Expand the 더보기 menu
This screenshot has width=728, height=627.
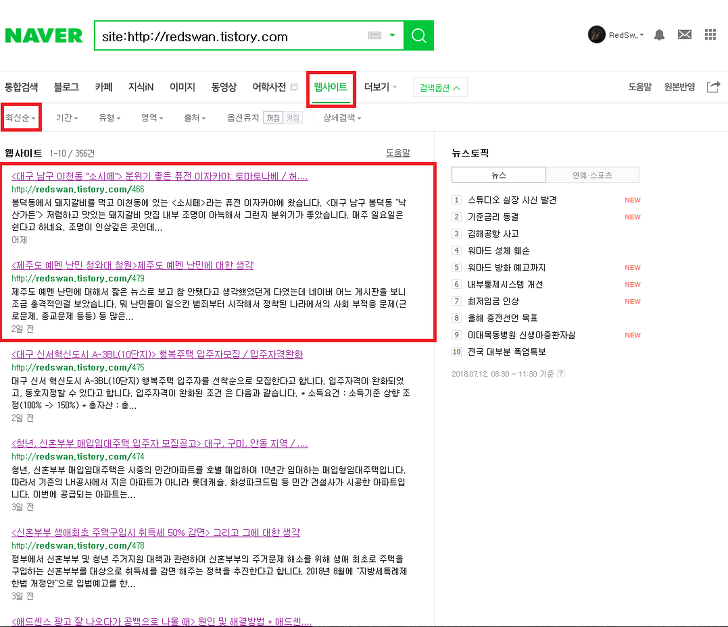[380, 87]
